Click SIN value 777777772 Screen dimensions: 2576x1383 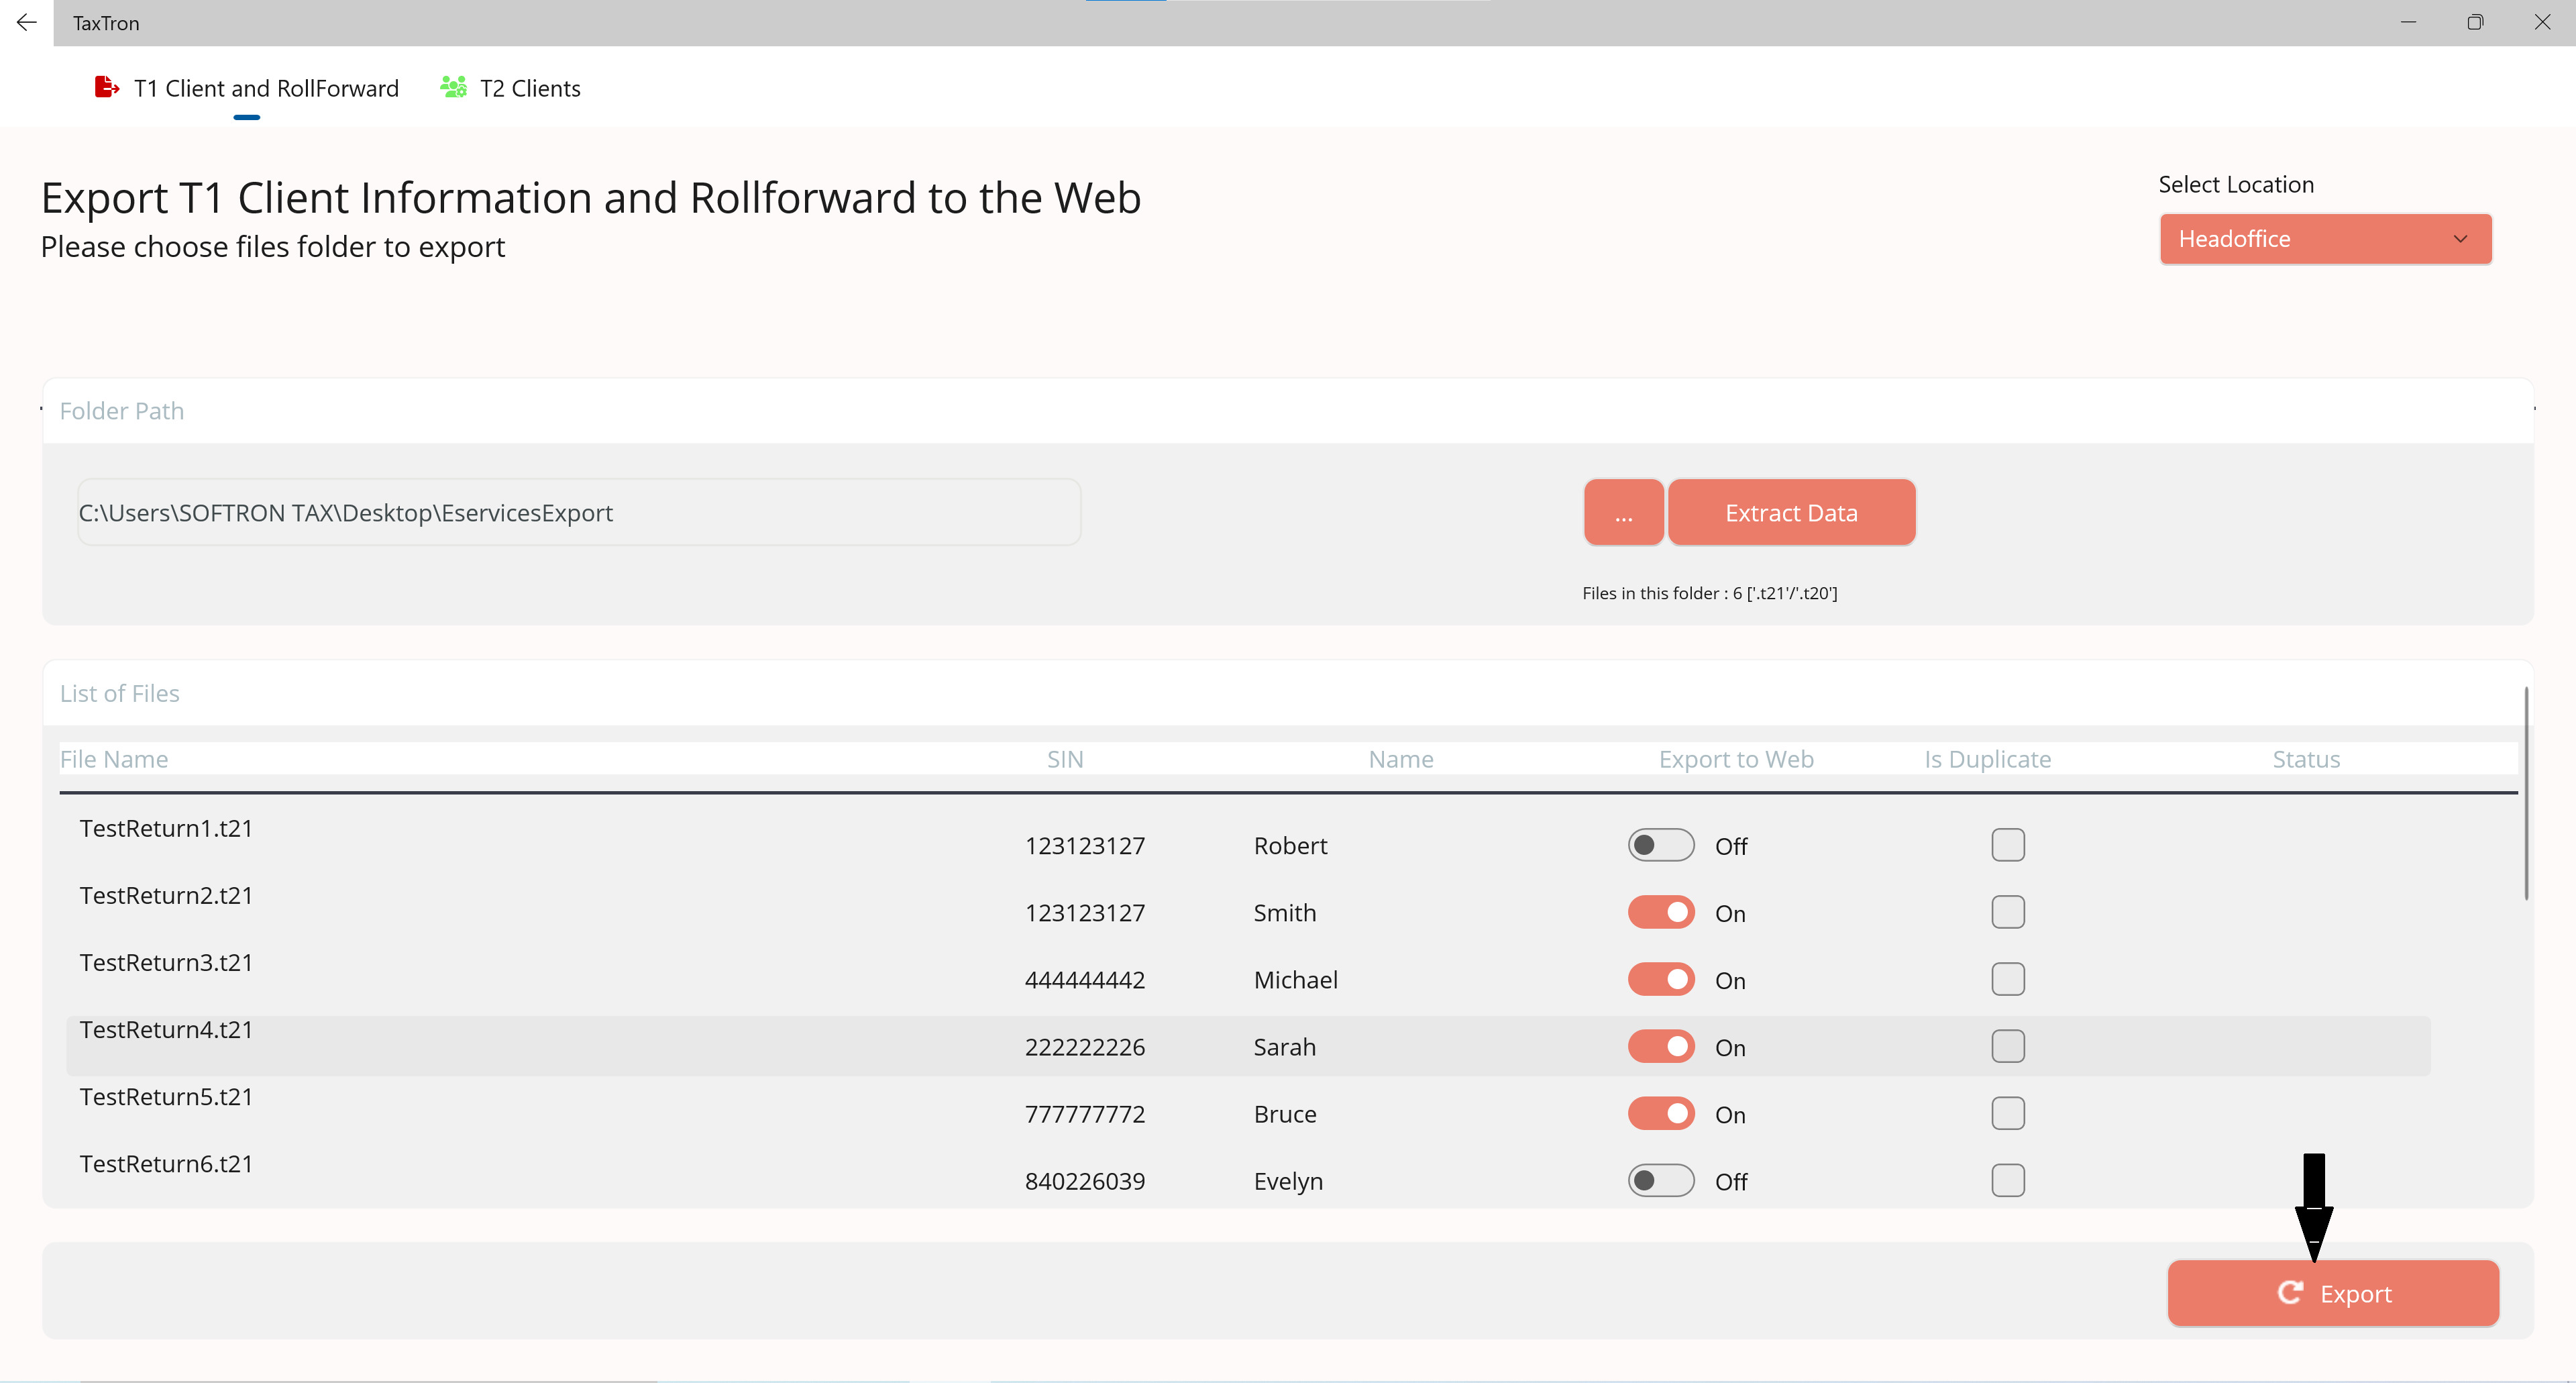(x=1085, y=1114)
